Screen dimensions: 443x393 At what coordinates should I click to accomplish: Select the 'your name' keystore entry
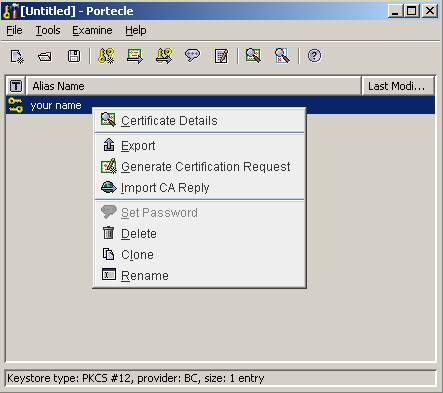(220, 105)
